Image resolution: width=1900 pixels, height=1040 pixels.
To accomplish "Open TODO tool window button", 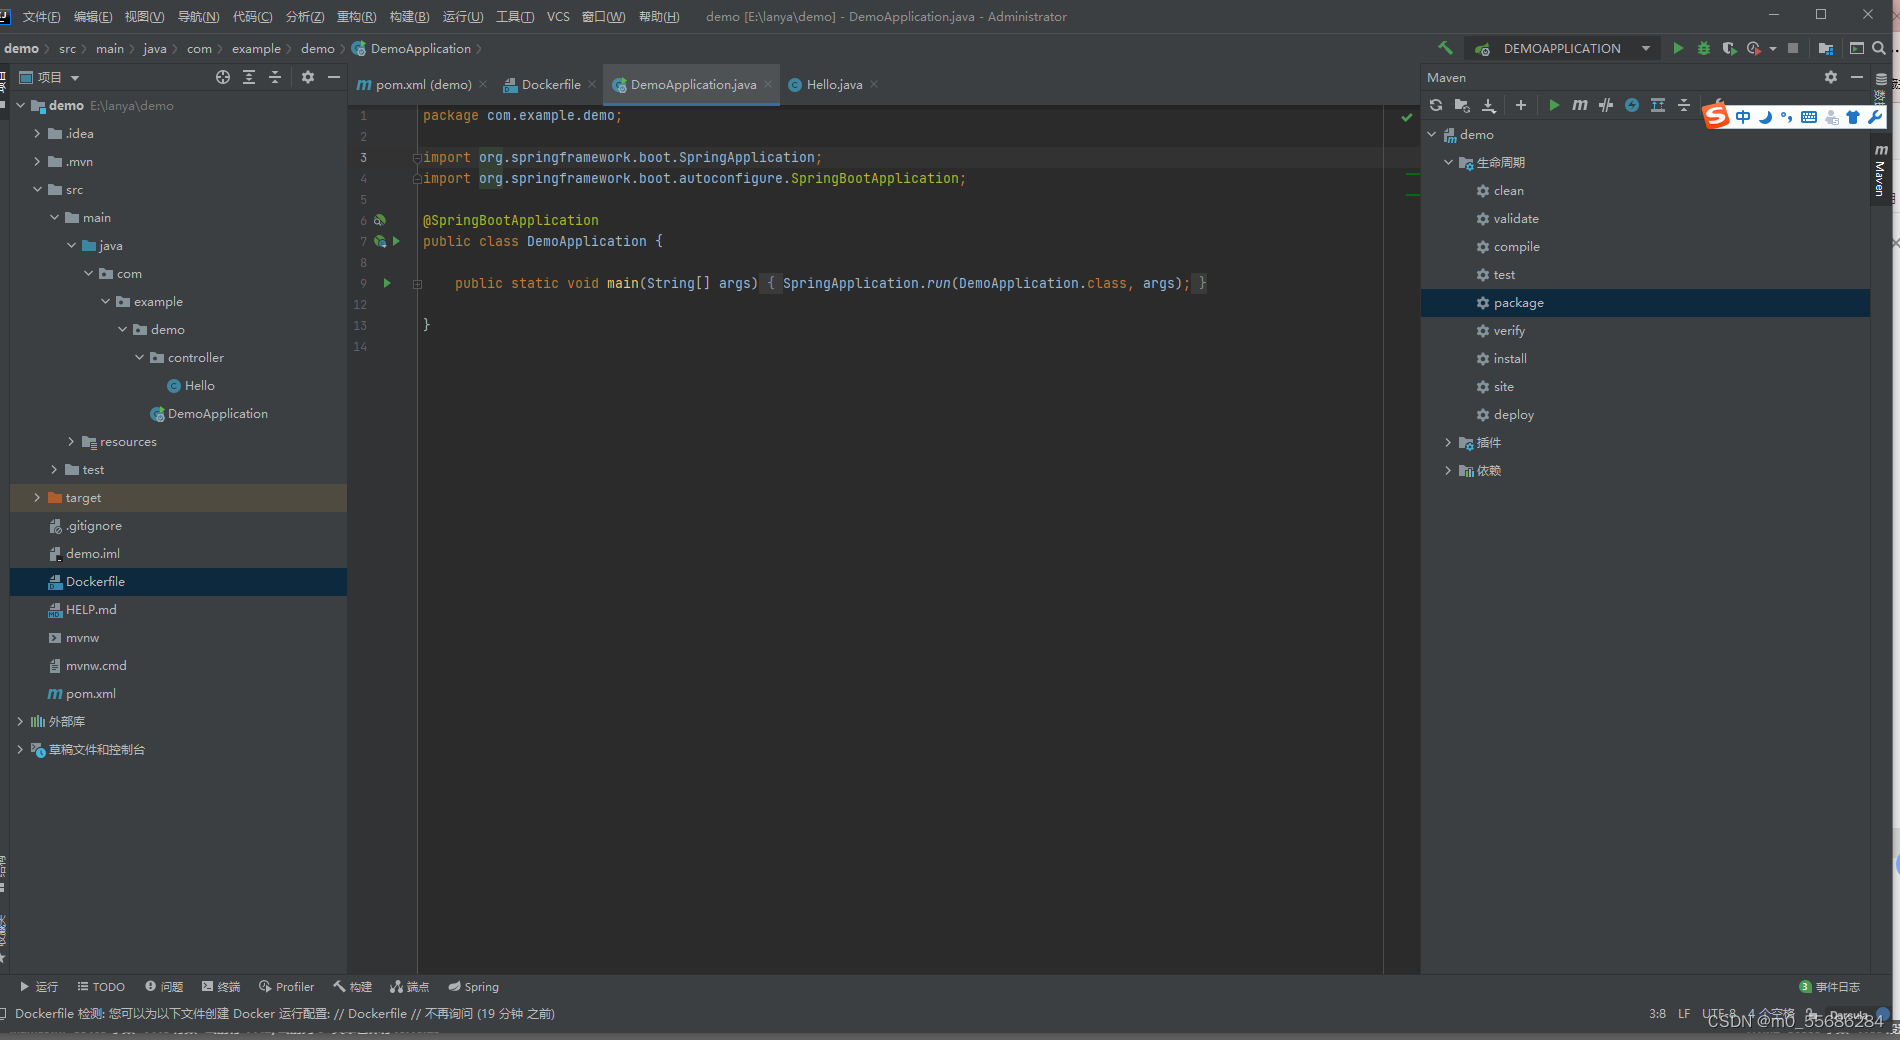I will click(x=101, y=986).
